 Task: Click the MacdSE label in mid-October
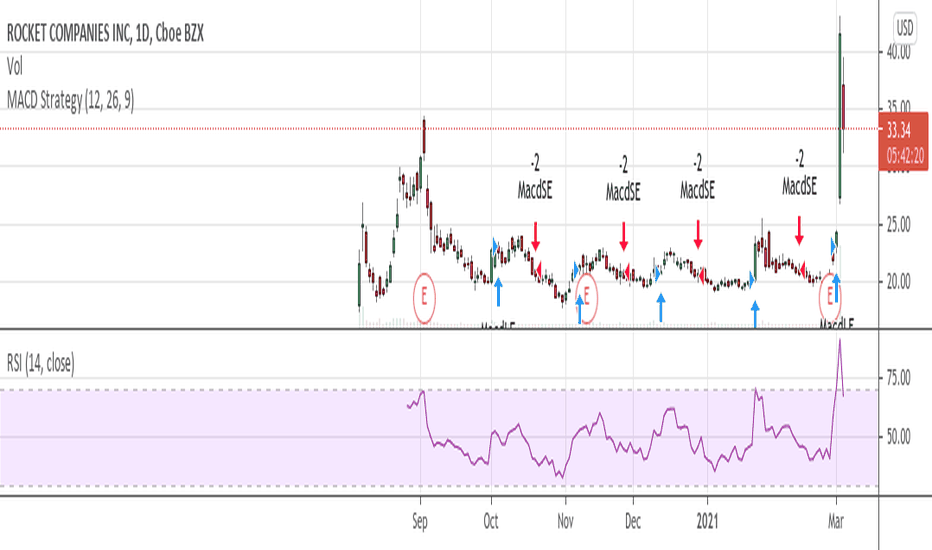pos(535,190)
